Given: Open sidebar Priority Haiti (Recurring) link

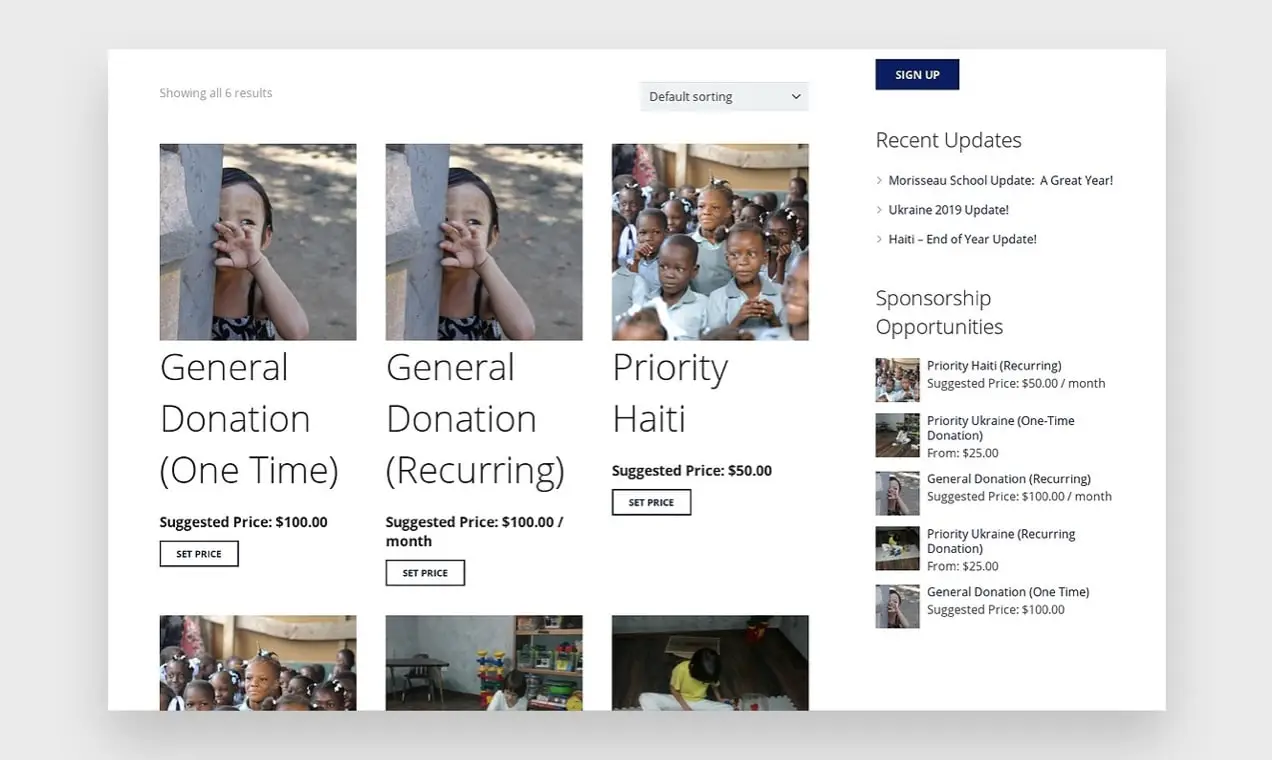Looking at the screenshot, I should coord(994,366).
